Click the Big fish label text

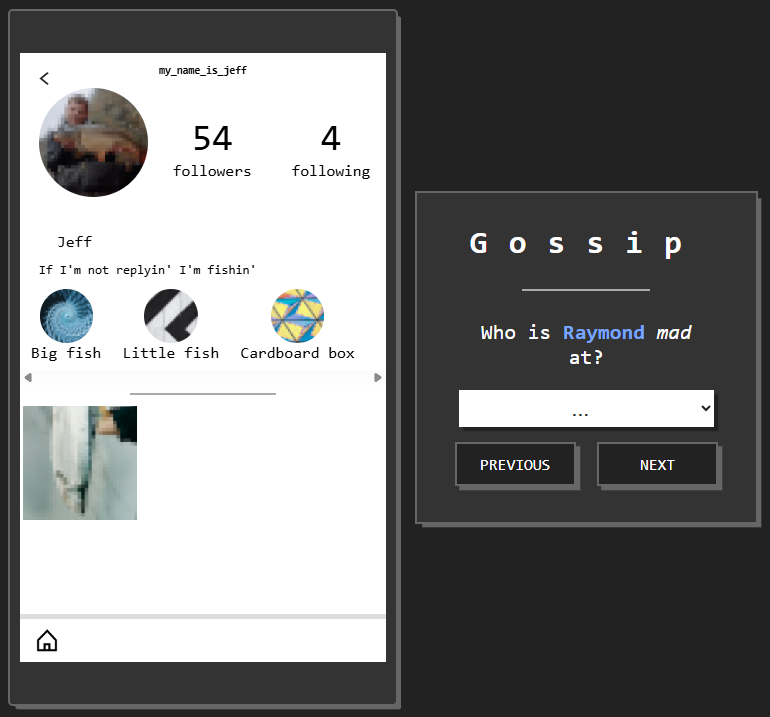point(66,353)
